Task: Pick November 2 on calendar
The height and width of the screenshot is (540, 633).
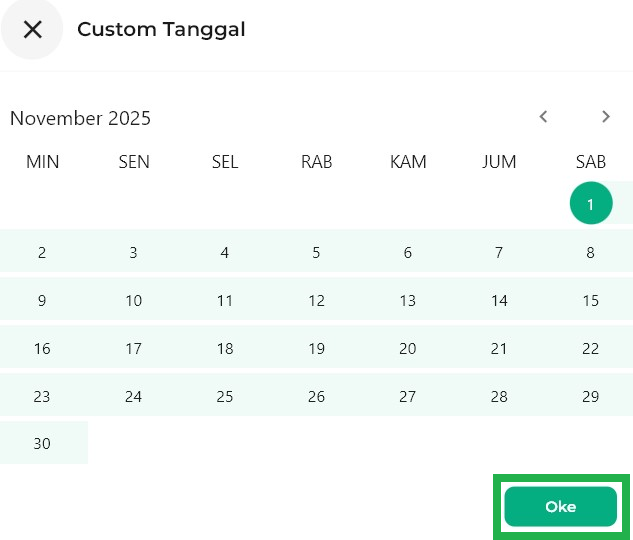Action: 42,252
